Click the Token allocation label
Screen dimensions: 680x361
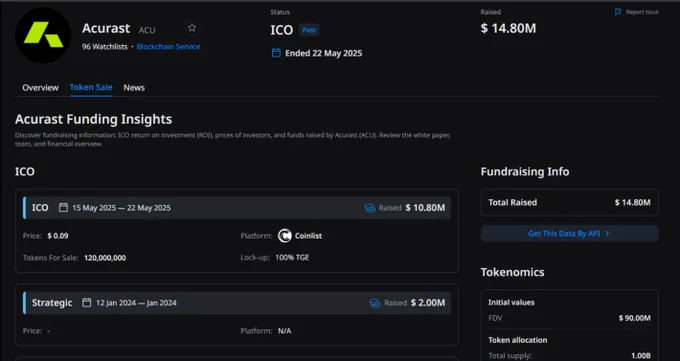pos(517,340)
